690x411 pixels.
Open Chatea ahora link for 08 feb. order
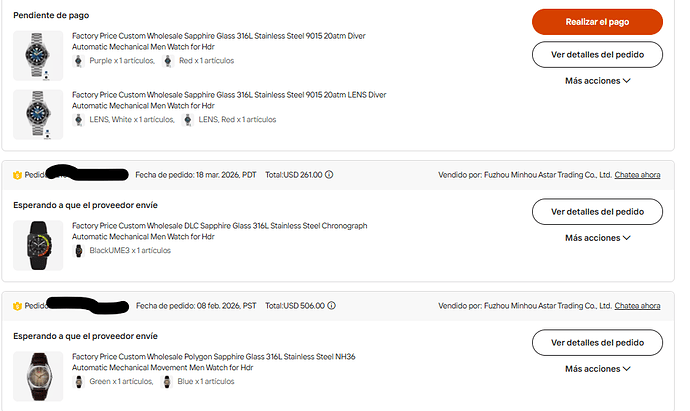coord(637,305)
